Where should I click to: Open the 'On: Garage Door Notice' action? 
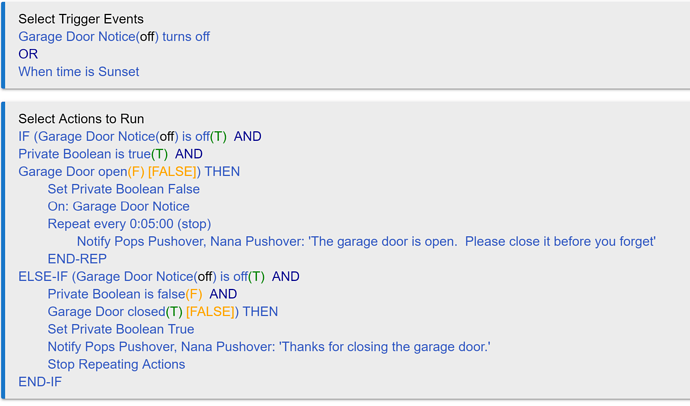(x=118, y=206)
